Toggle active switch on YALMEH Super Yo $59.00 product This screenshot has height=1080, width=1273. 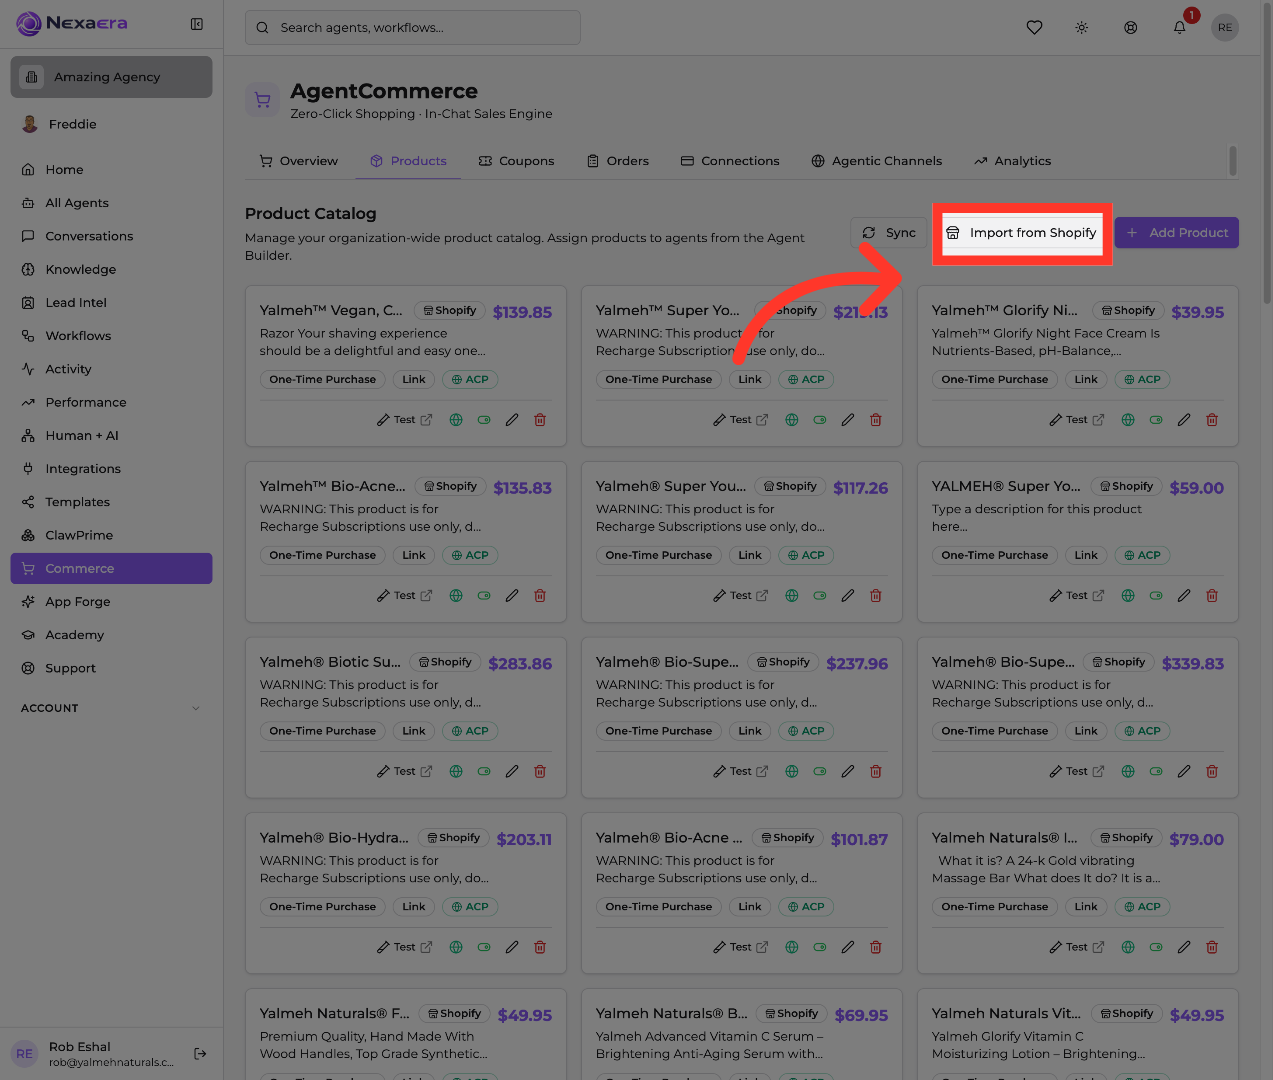(1156, 596)
